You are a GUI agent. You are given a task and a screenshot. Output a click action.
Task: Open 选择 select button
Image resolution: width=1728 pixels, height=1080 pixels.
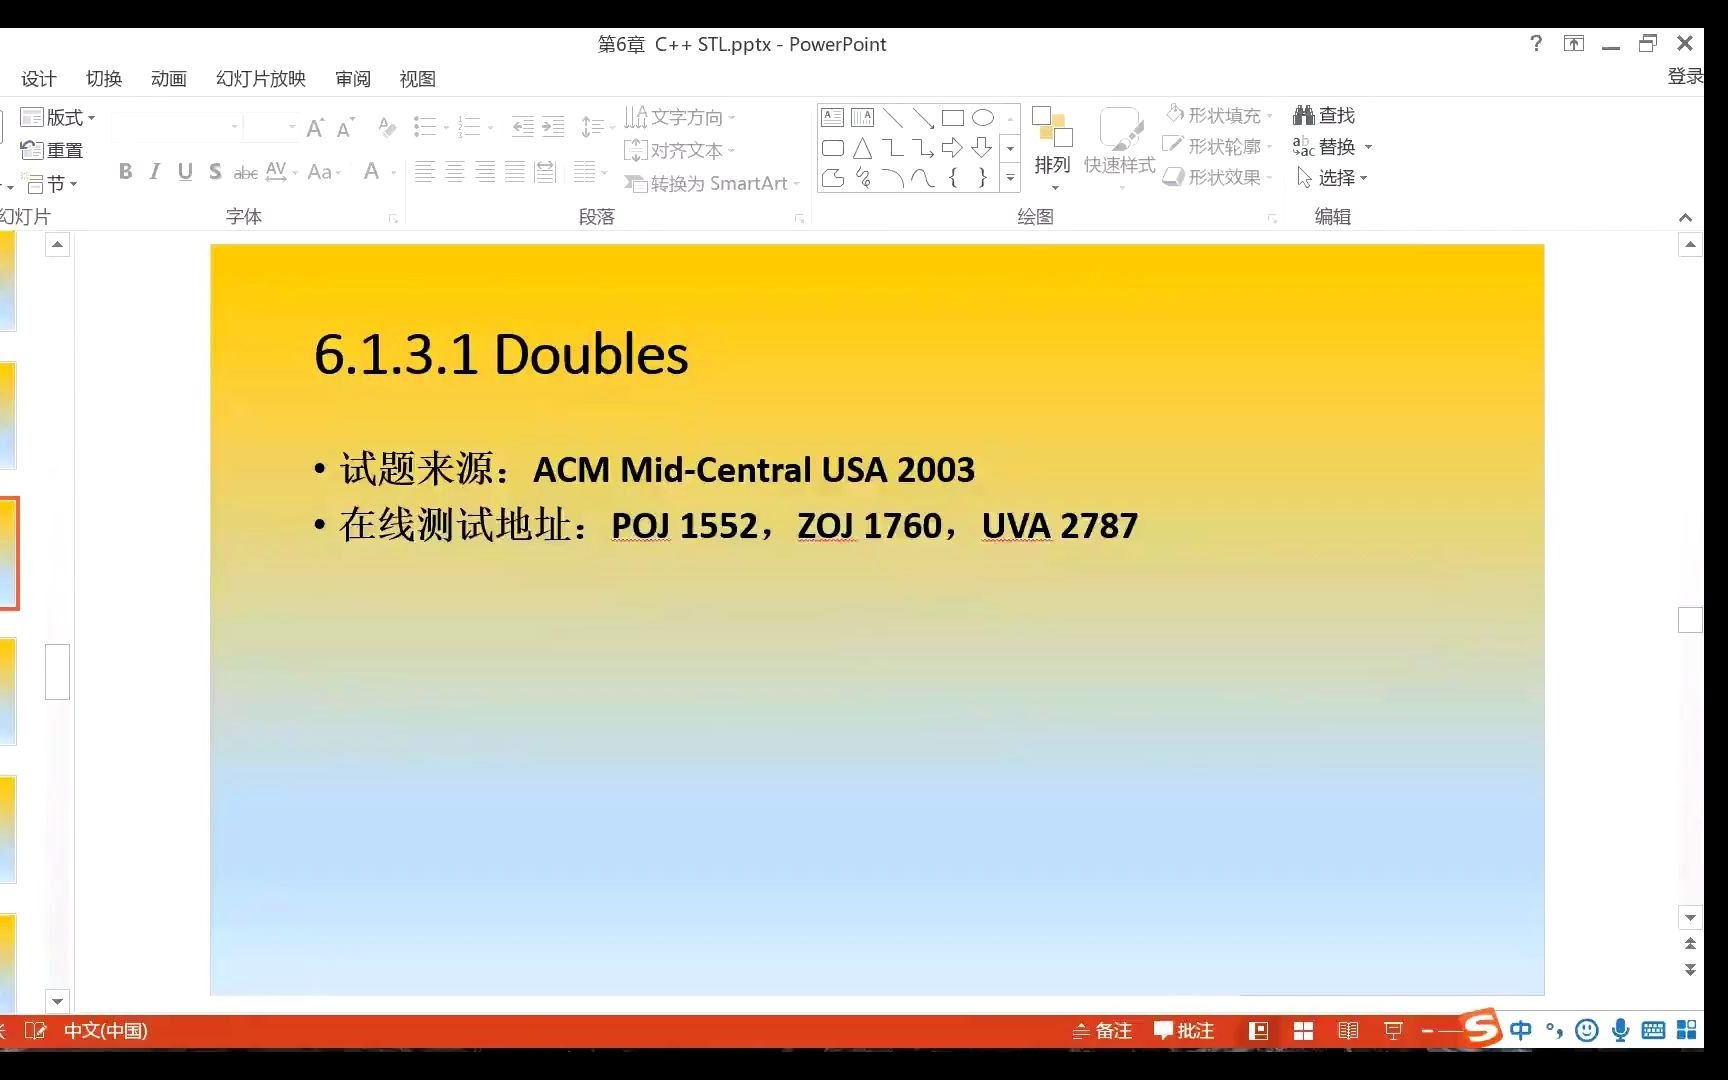pos(1331,178)
